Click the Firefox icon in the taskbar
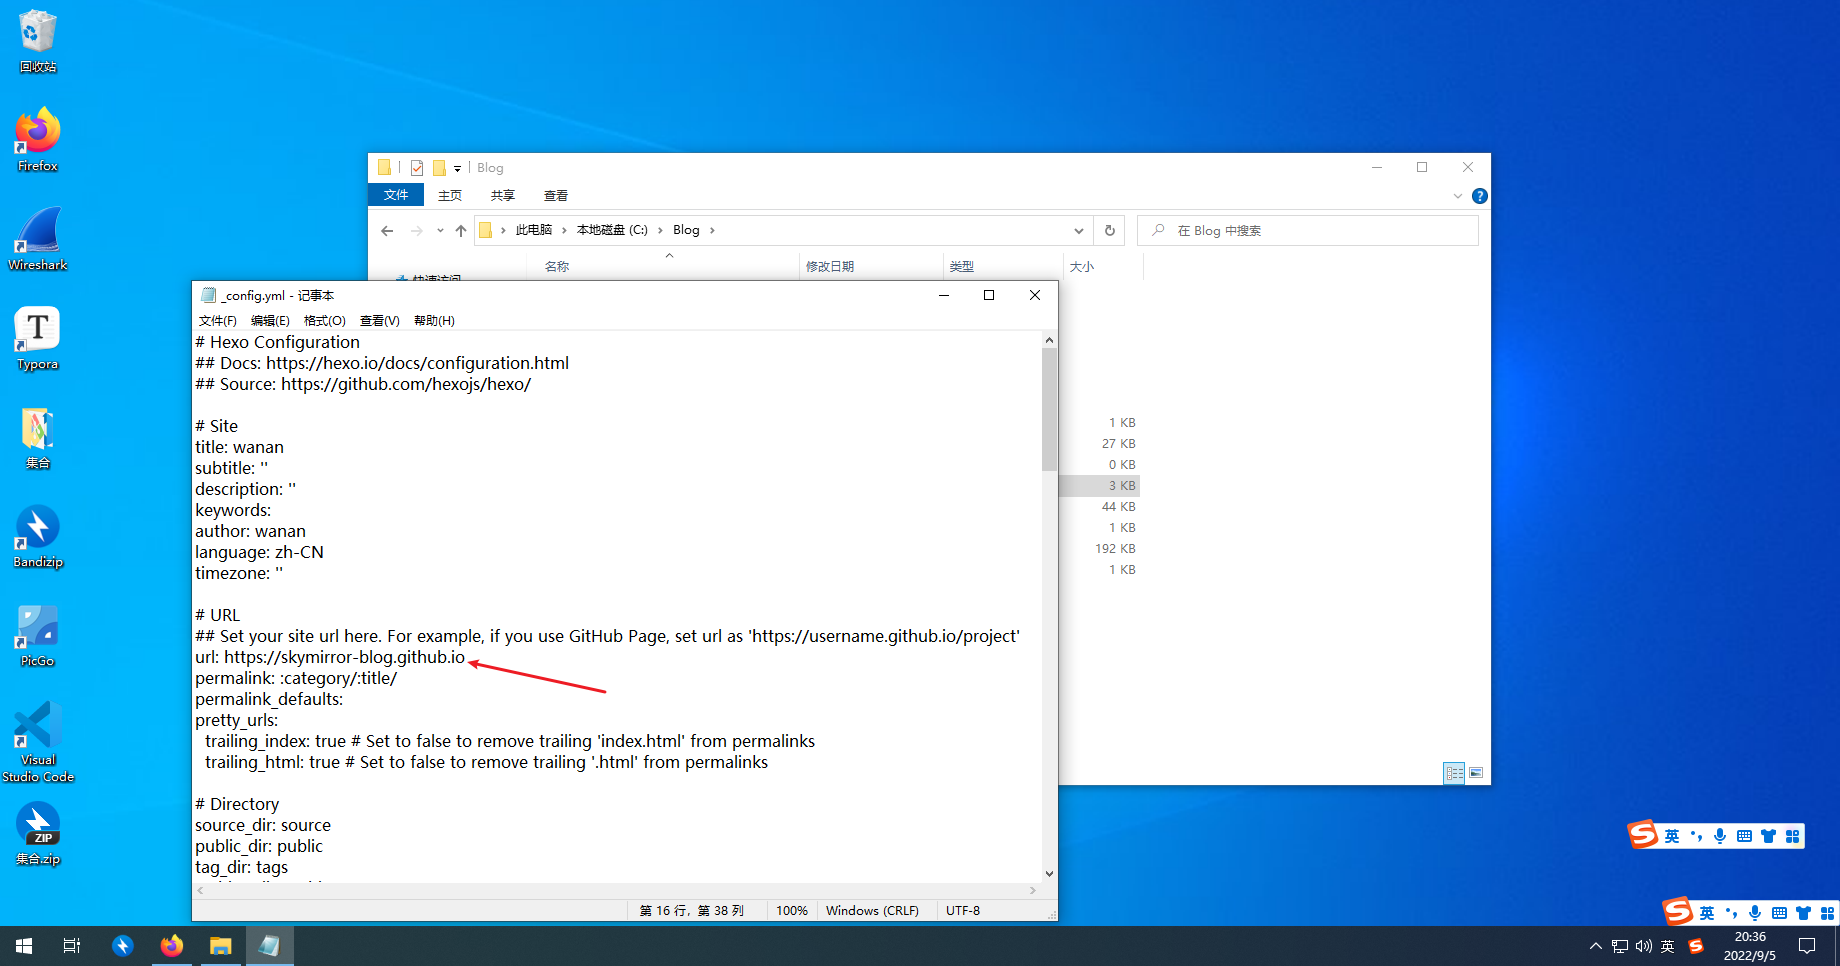This screenshot has height=966, width=1840. [x=172, y=946]
